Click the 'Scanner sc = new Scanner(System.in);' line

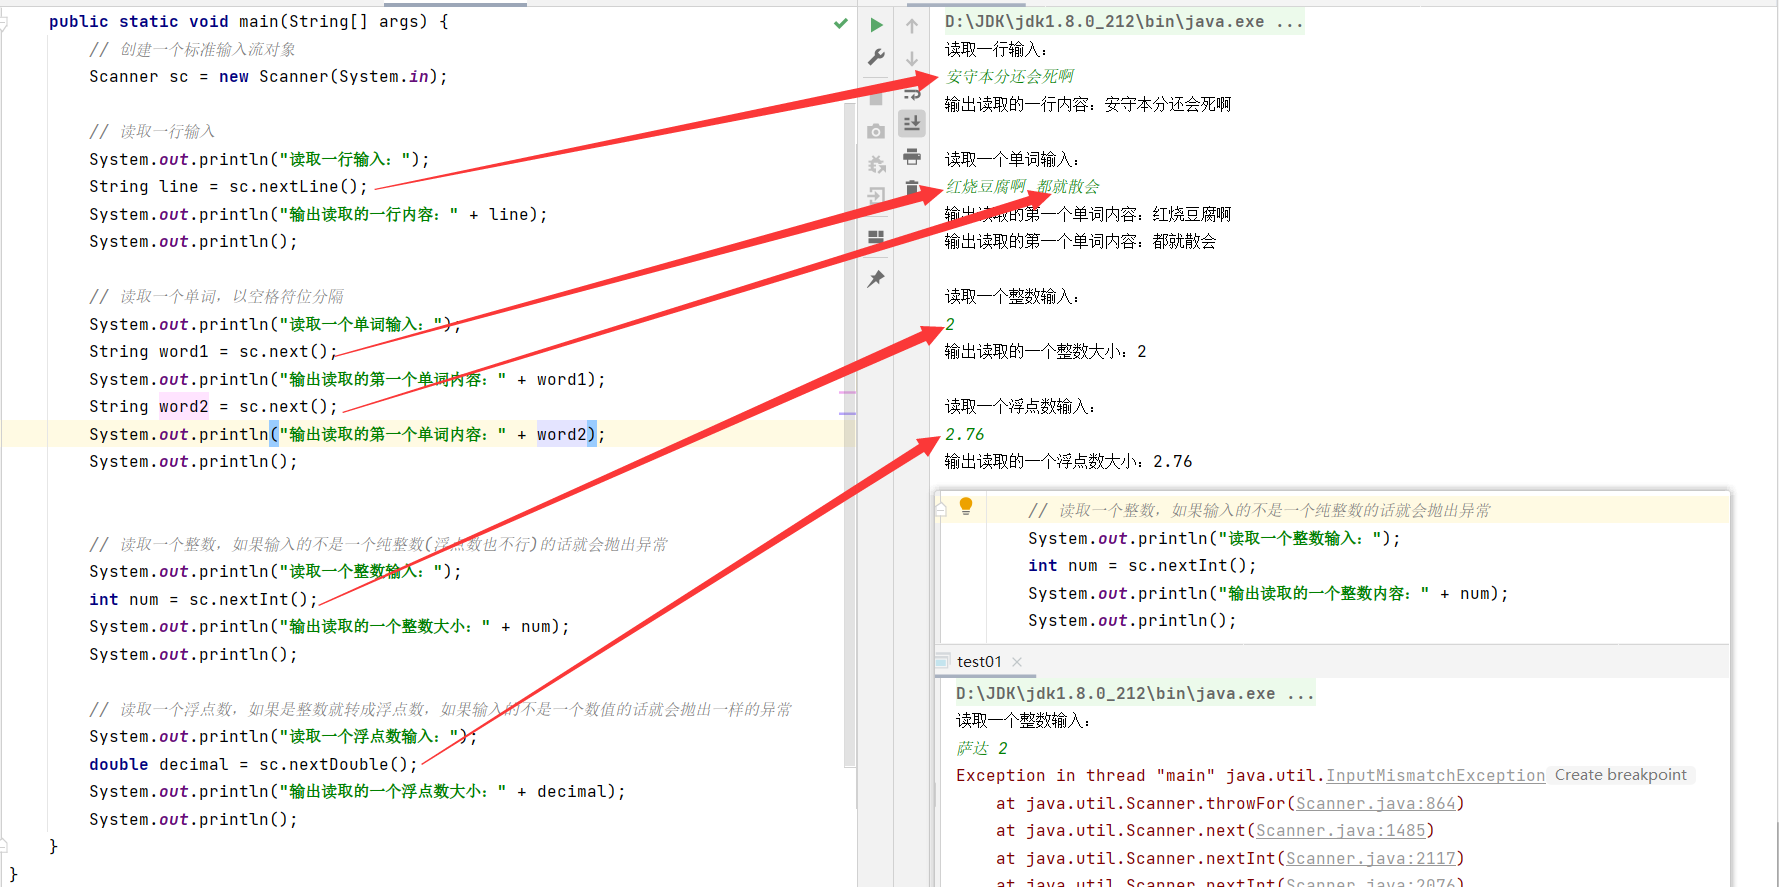(268, 77)
